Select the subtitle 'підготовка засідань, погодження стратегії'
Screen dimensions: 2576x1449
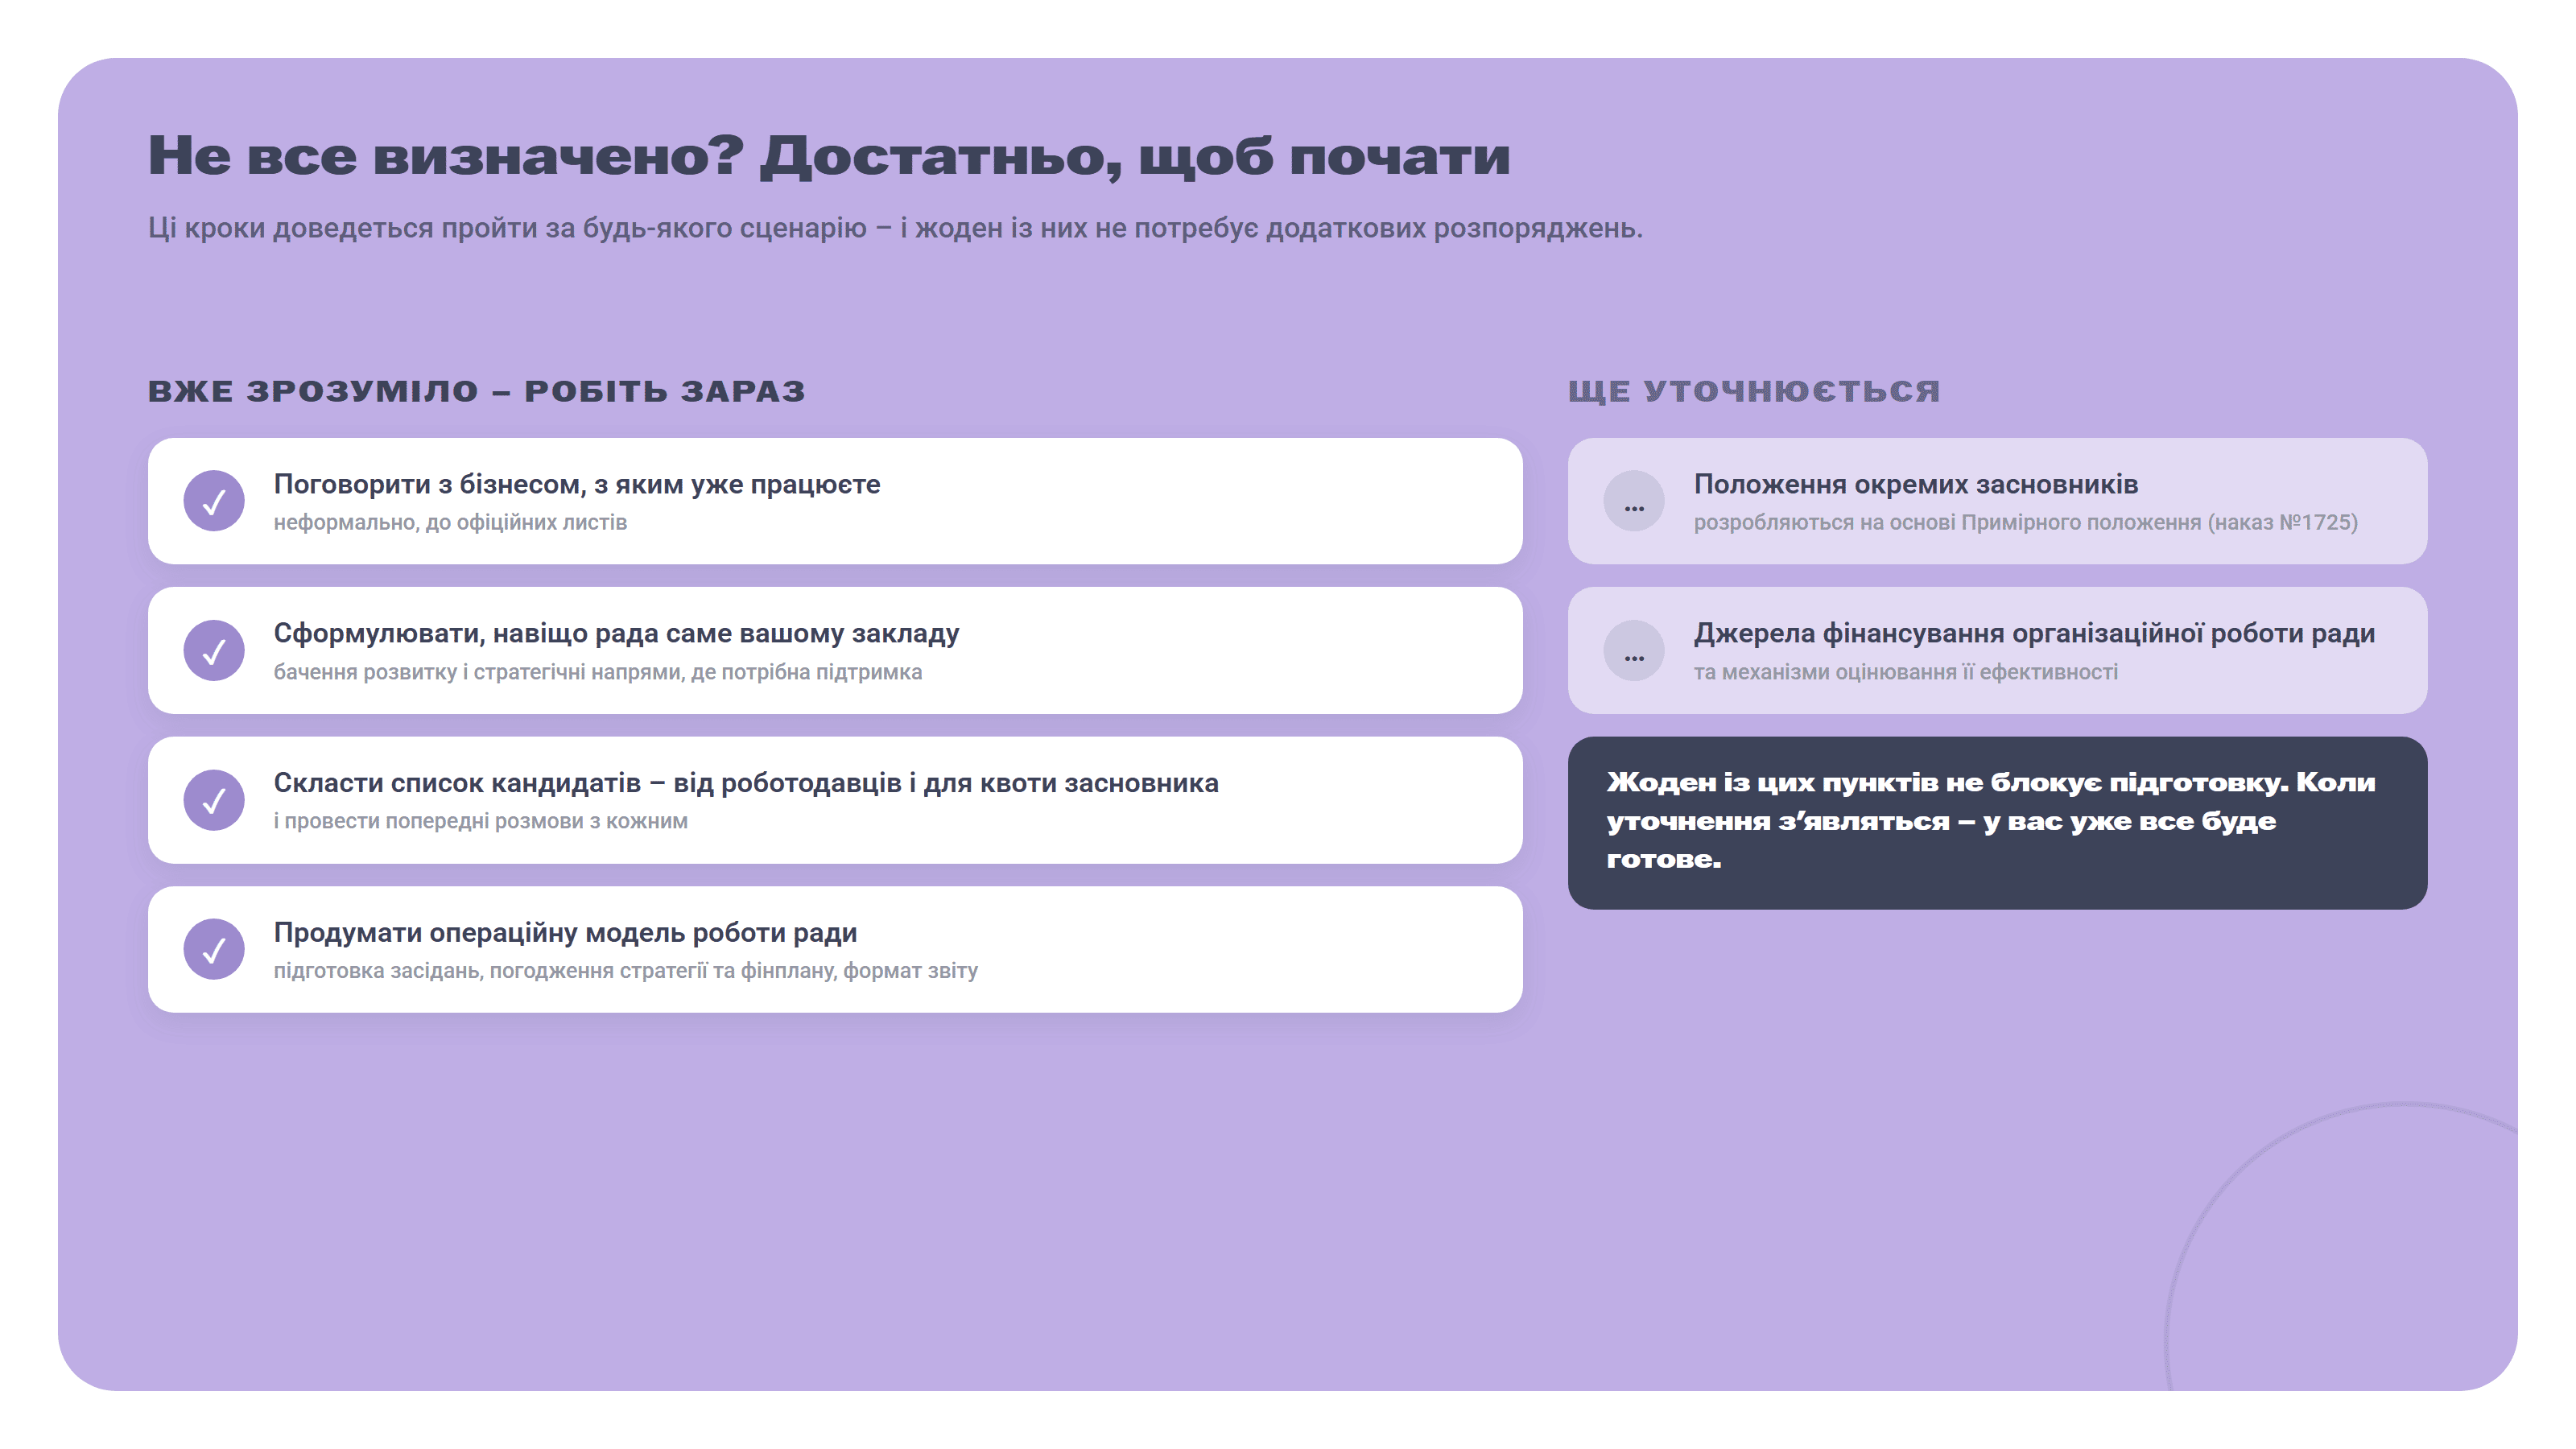tap(626, 970)
